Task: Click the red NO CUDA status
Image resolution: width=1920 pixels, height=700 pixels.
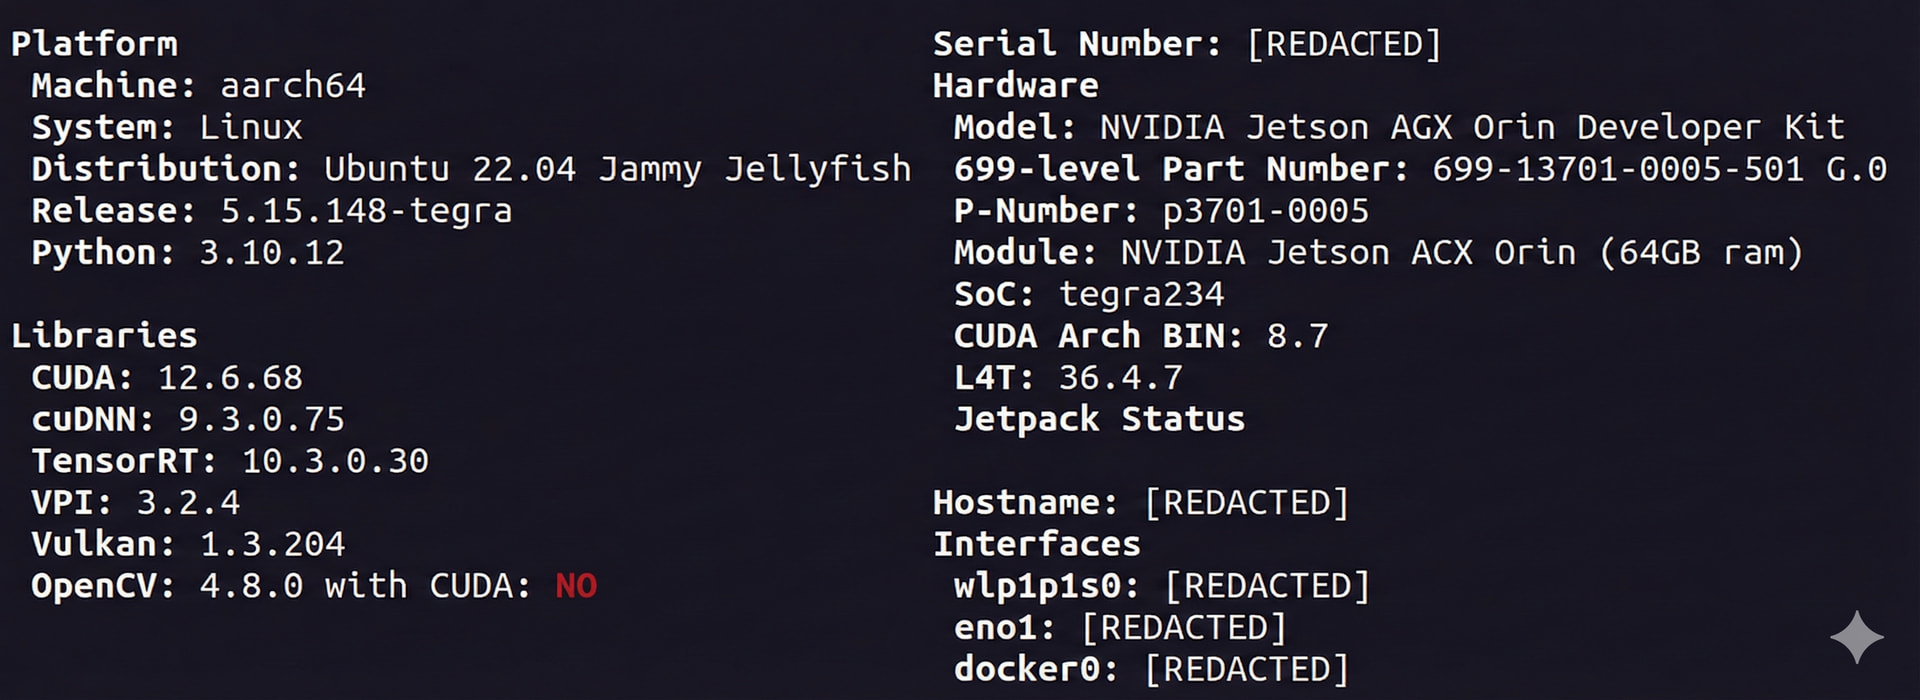Action: pos(575,586)
